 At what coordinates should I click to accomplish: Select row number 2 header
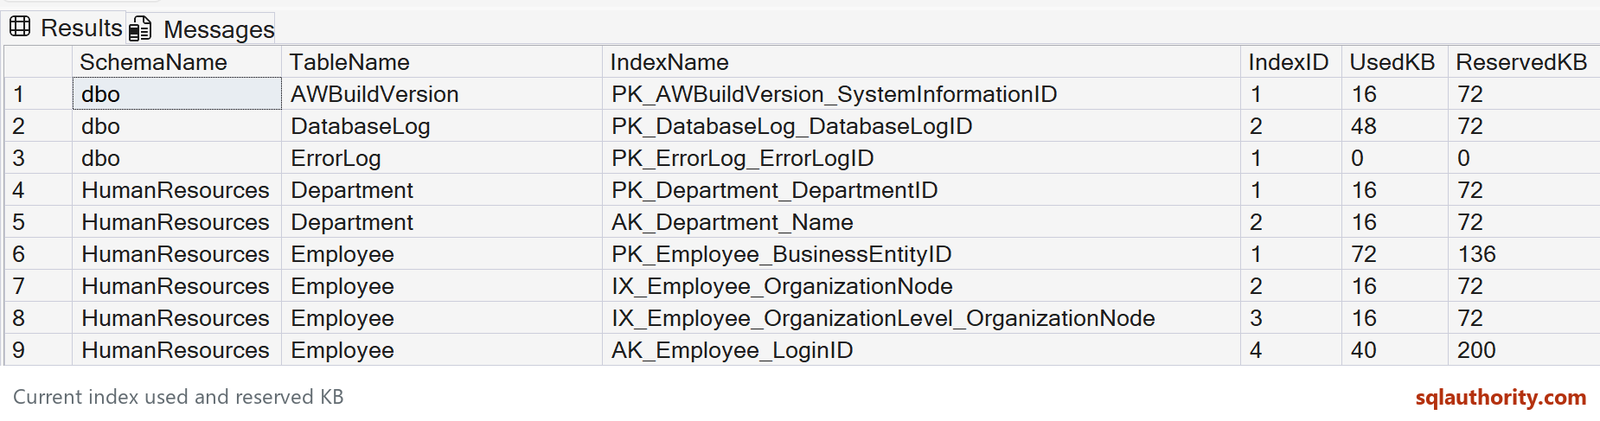[38, 126]
